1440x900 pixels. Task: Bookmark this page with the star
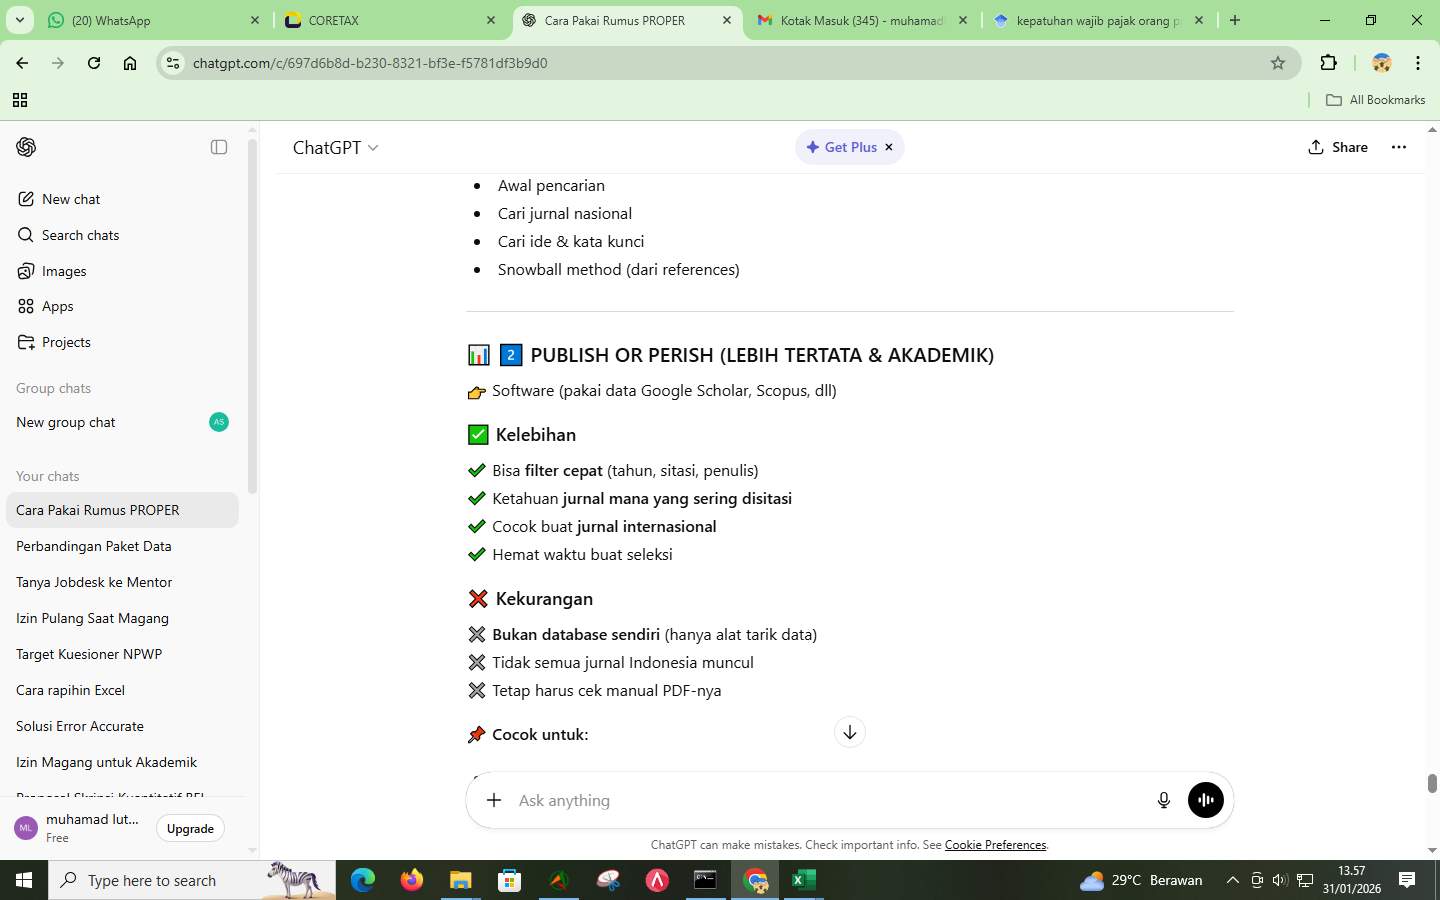(x=1278, y=62)
